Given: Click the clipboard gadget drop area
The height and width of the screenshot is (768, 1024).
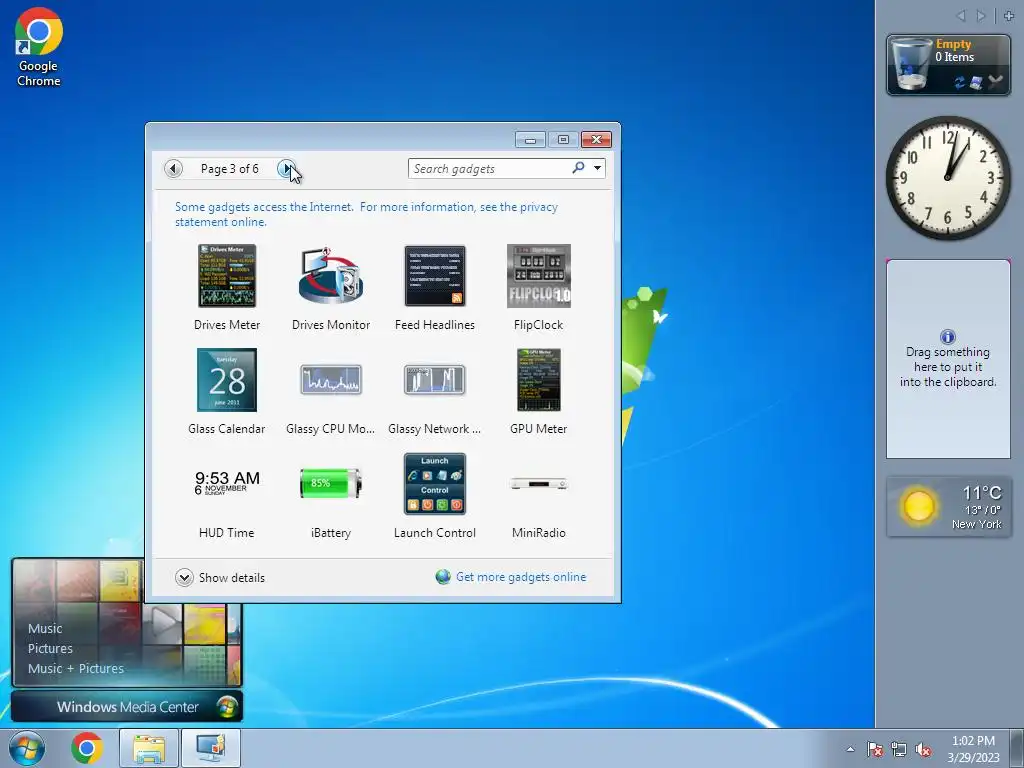Looking at the screenshot, I should coord(948,359).
